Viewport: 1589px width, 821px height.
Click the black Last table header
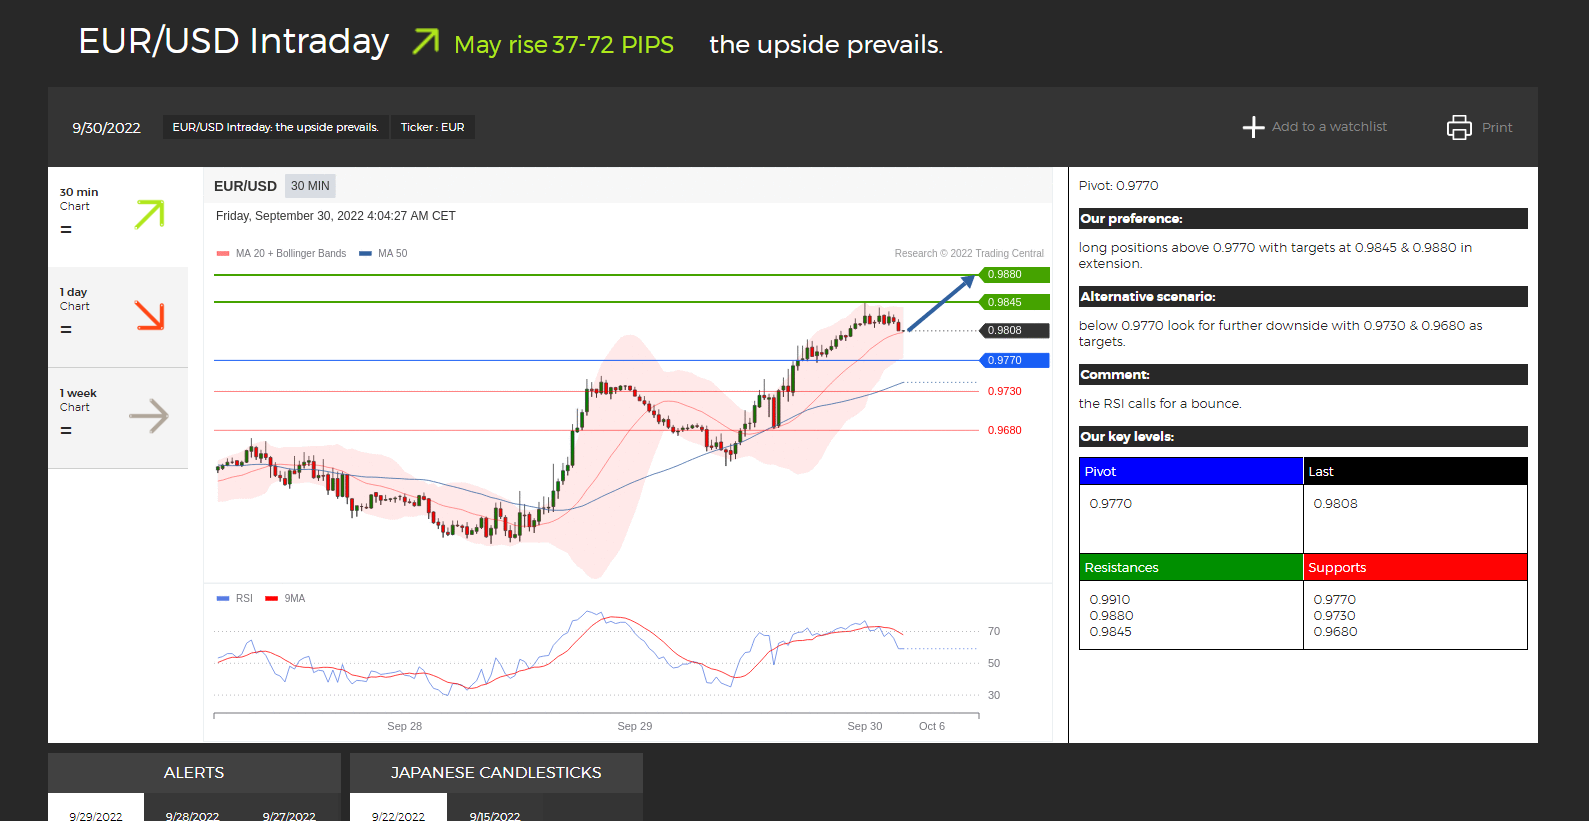[1415, 471]
